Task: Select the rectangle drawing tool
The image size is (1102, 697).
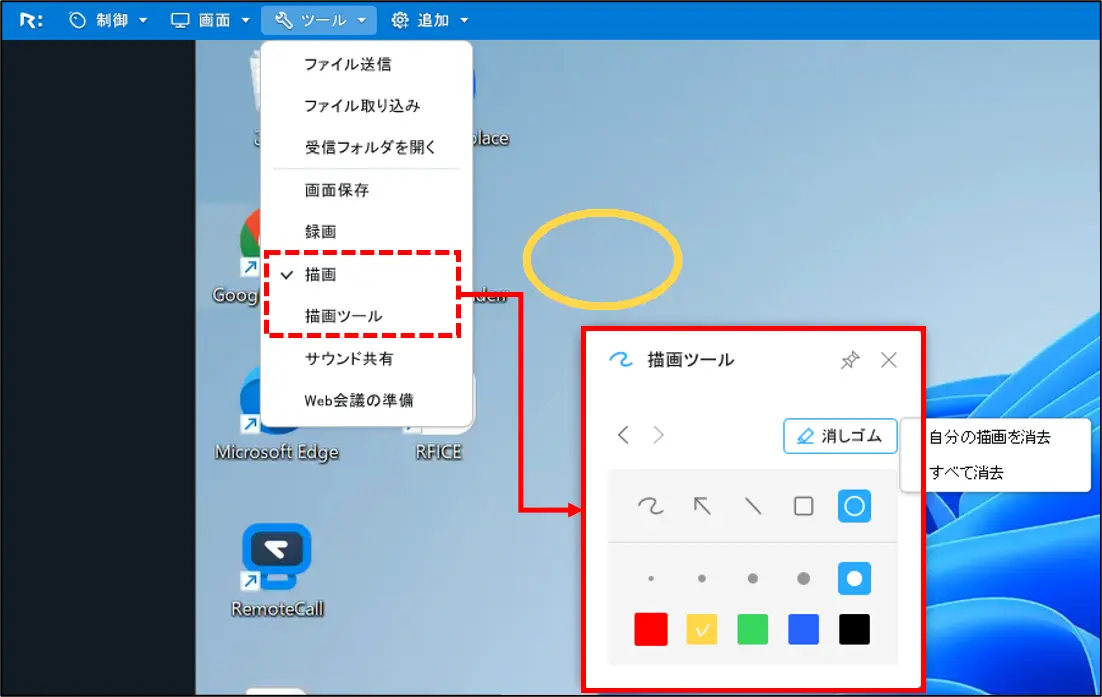Action: click(803, 506)
